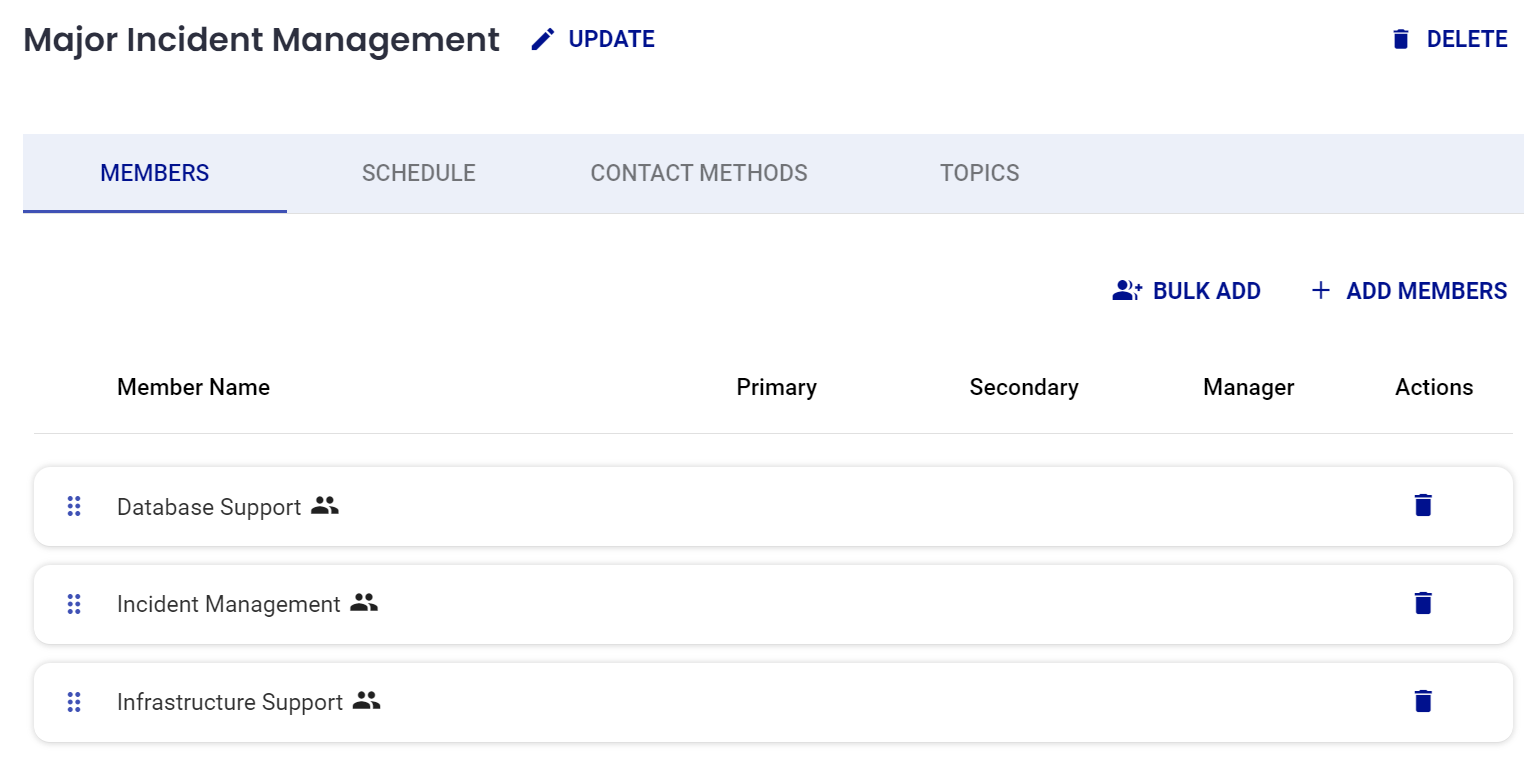
Task: Delete the Database Support member via its trash icon
Action: click(1423, 506)
